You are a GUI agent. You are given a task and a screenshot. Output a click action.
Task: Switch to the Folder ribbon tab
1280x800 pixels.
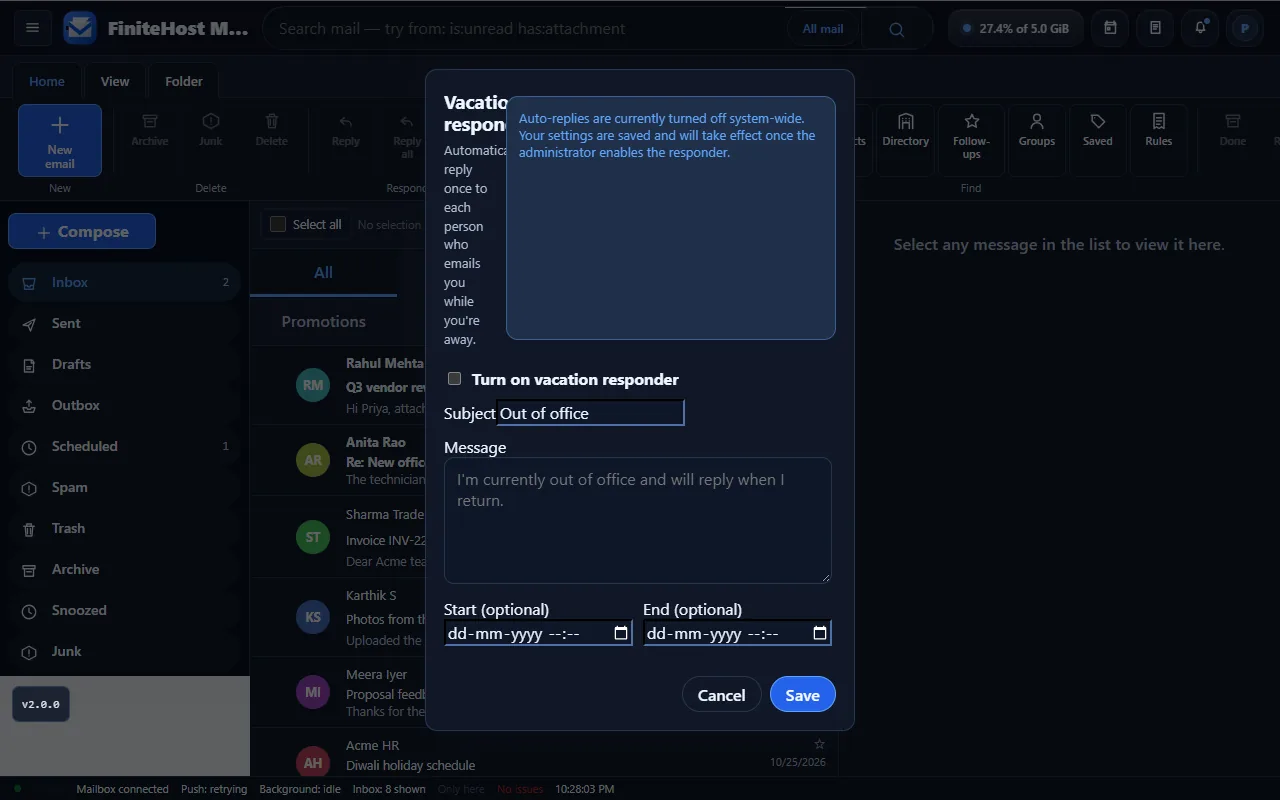(x=184, y=81)
